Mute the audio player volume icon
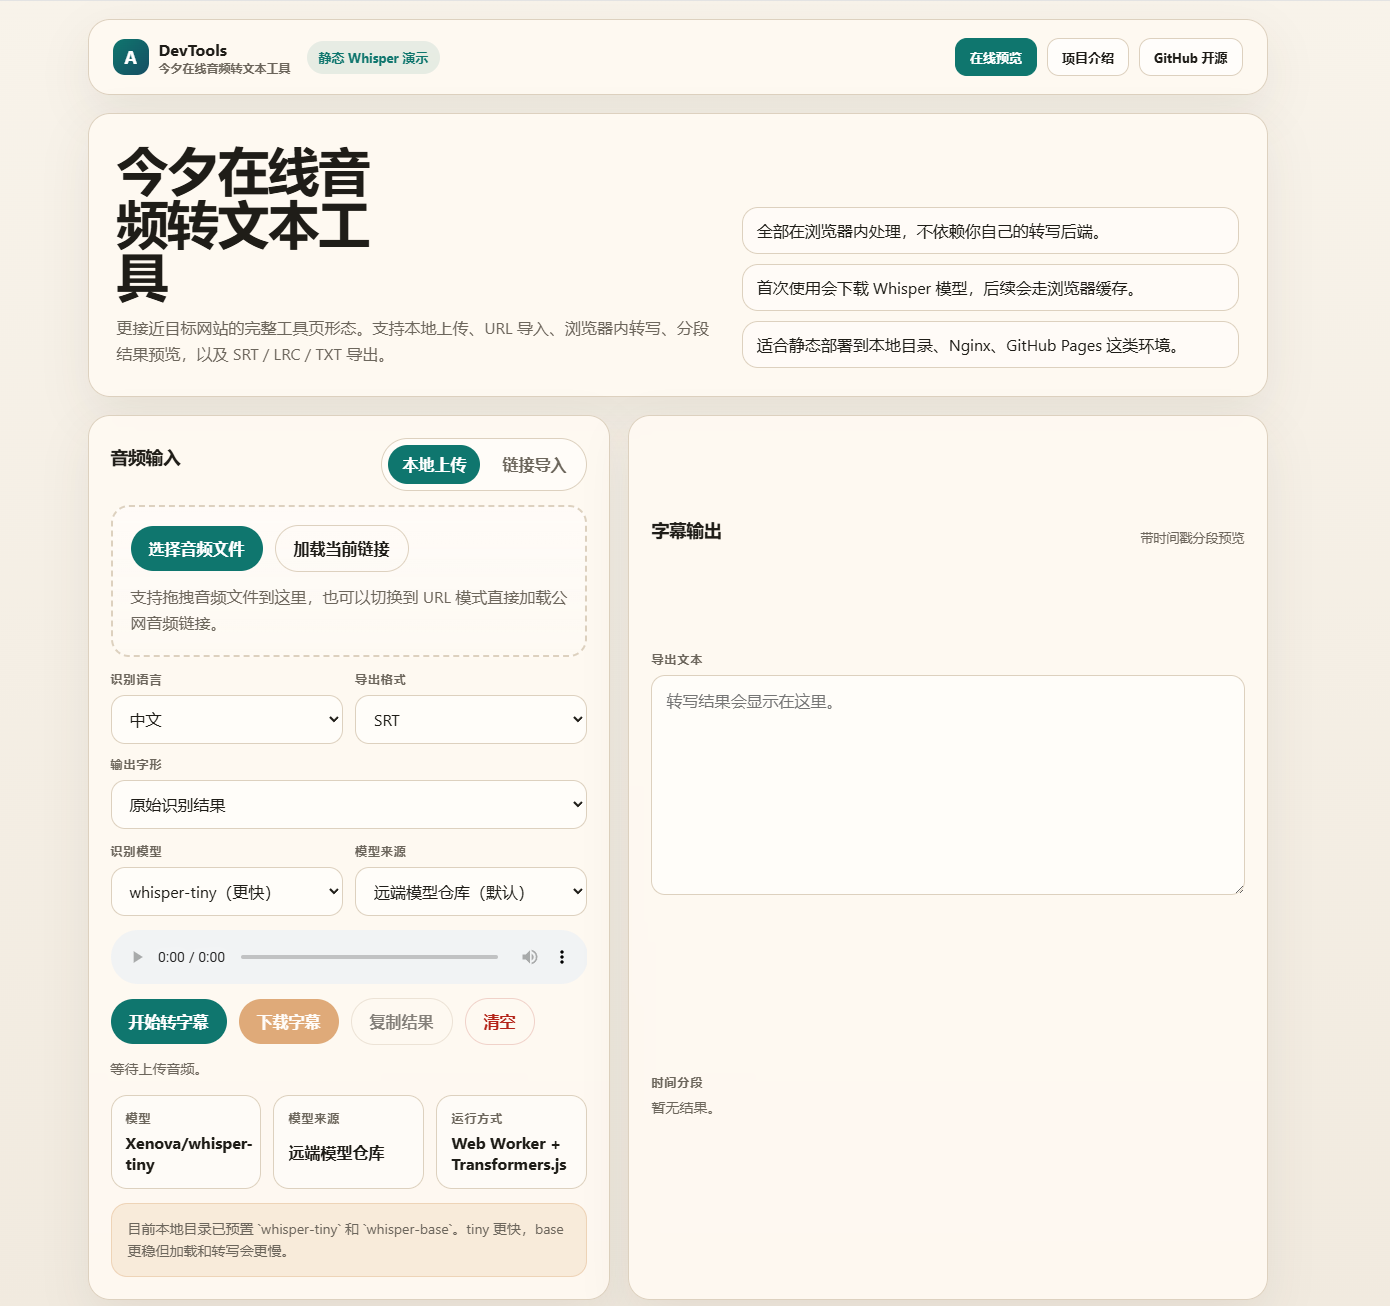This screenshot has width=1390, height=1306. [530, 957]
